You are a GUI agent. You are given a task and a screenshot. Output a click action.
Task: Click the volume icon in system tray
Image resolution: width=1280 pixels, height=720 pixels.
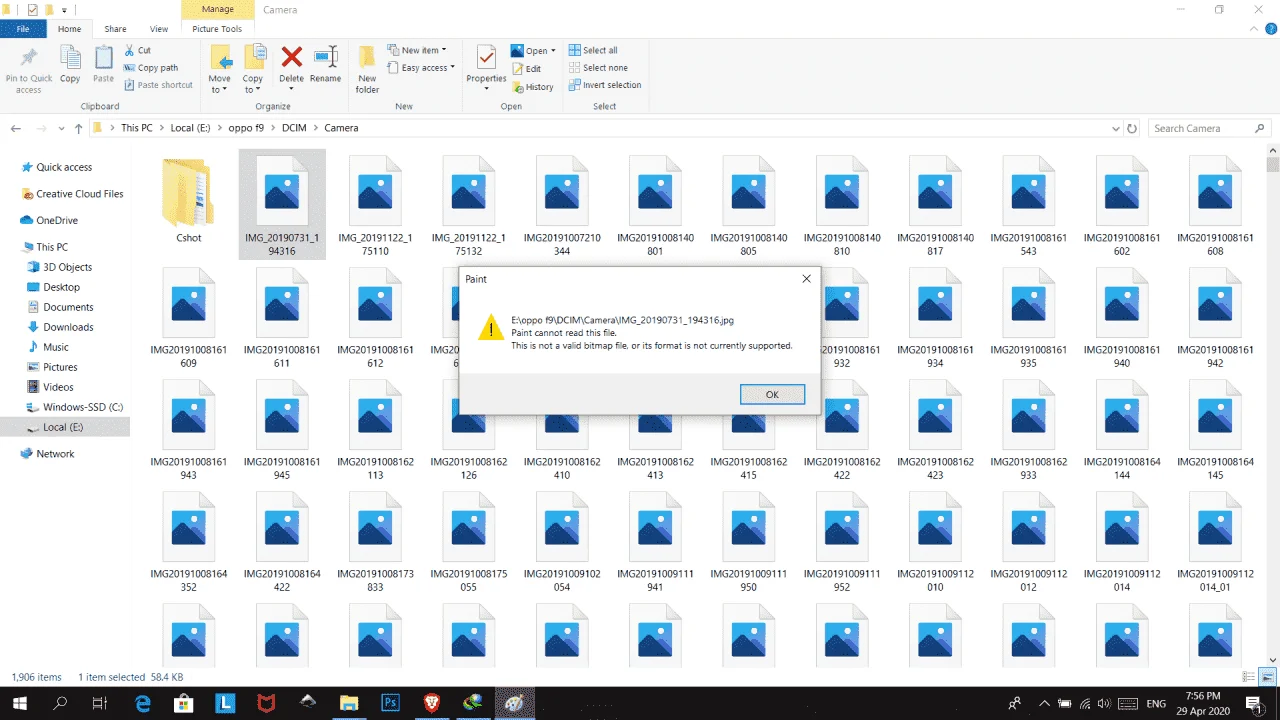(1104, 703)
